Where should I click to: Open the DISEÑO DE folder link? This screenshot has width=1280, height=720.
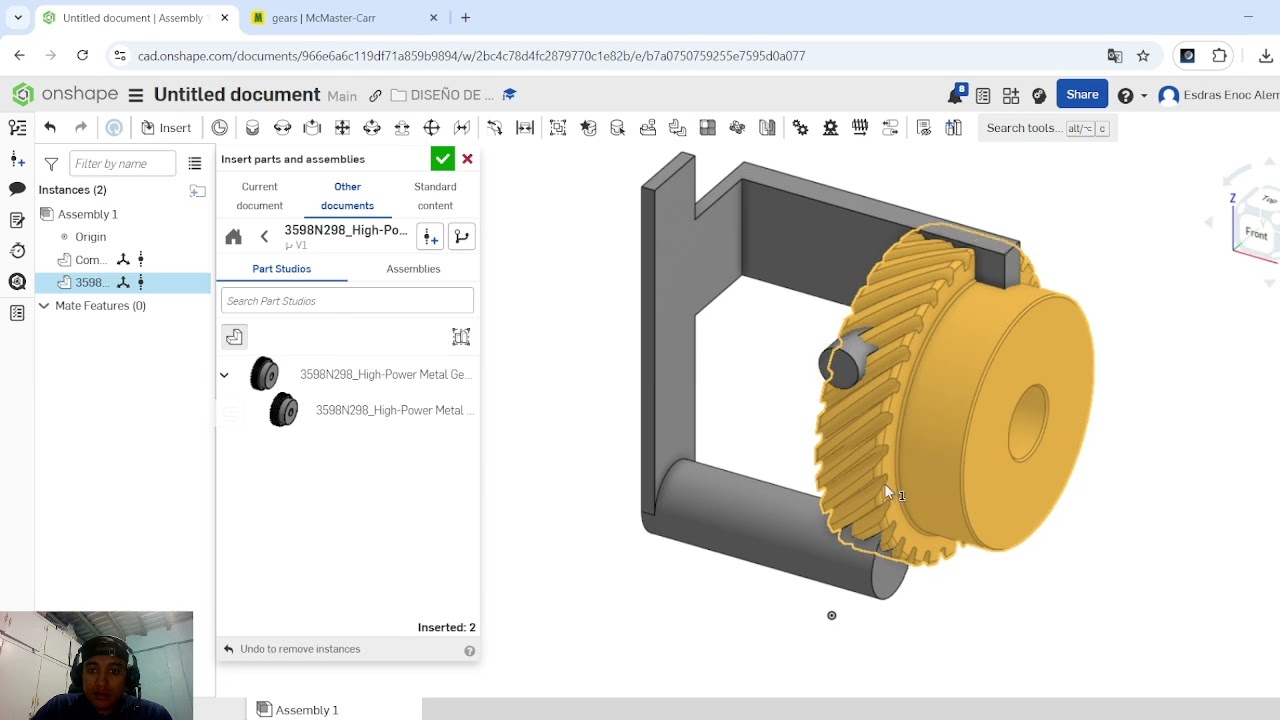click(442, 95)
